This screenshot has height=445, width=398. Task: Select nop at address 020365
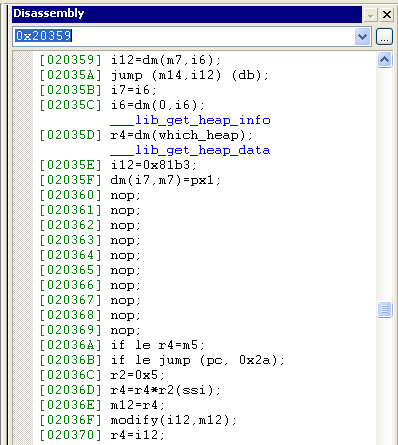(x=125, y=270)
